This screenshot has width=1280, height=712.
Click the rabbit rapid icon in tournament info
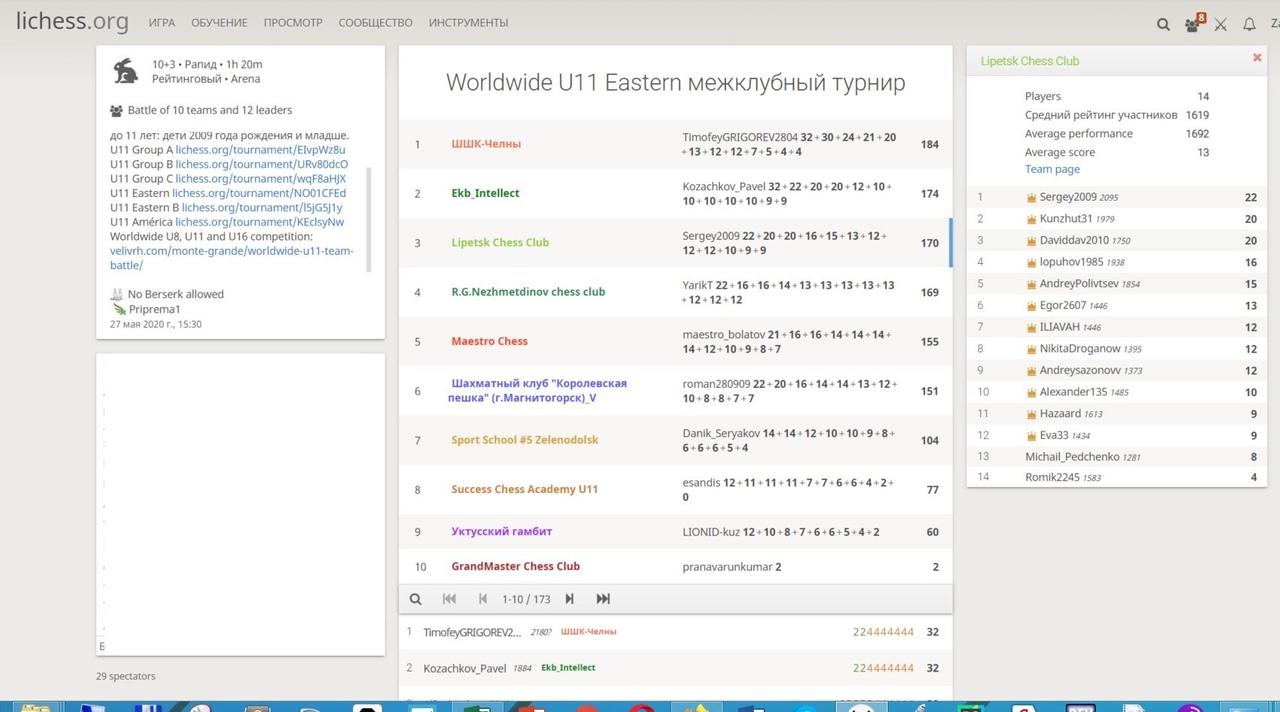[x=126, y=70]
